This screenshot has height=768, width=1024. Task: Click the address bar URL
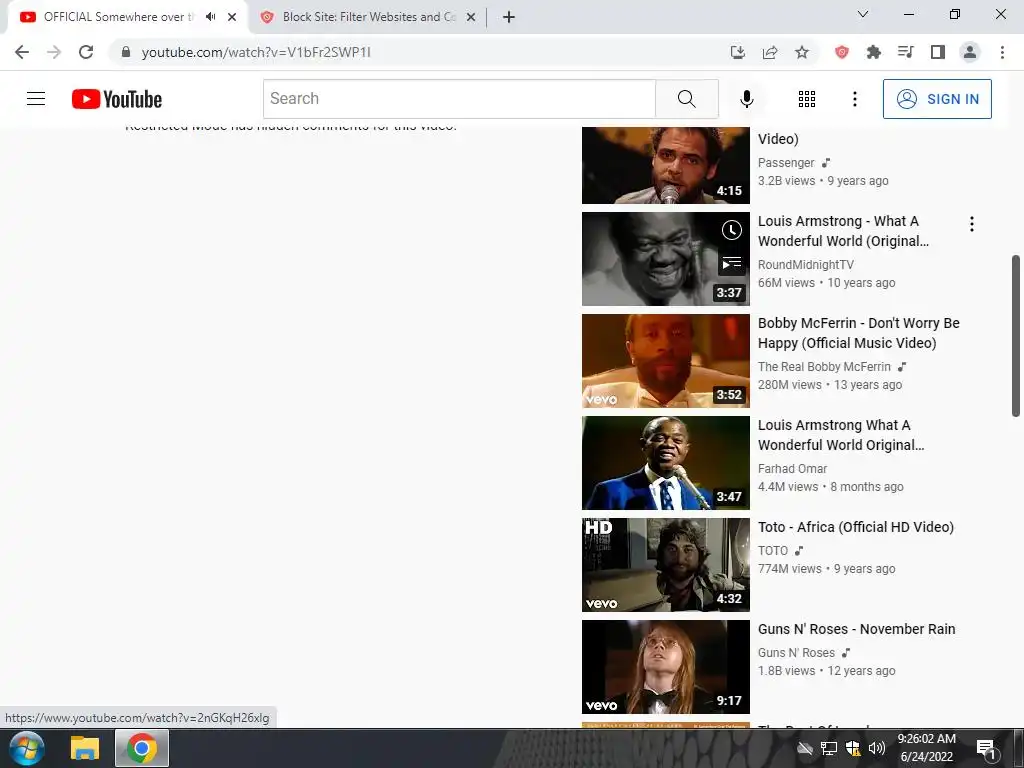[256, 52]
